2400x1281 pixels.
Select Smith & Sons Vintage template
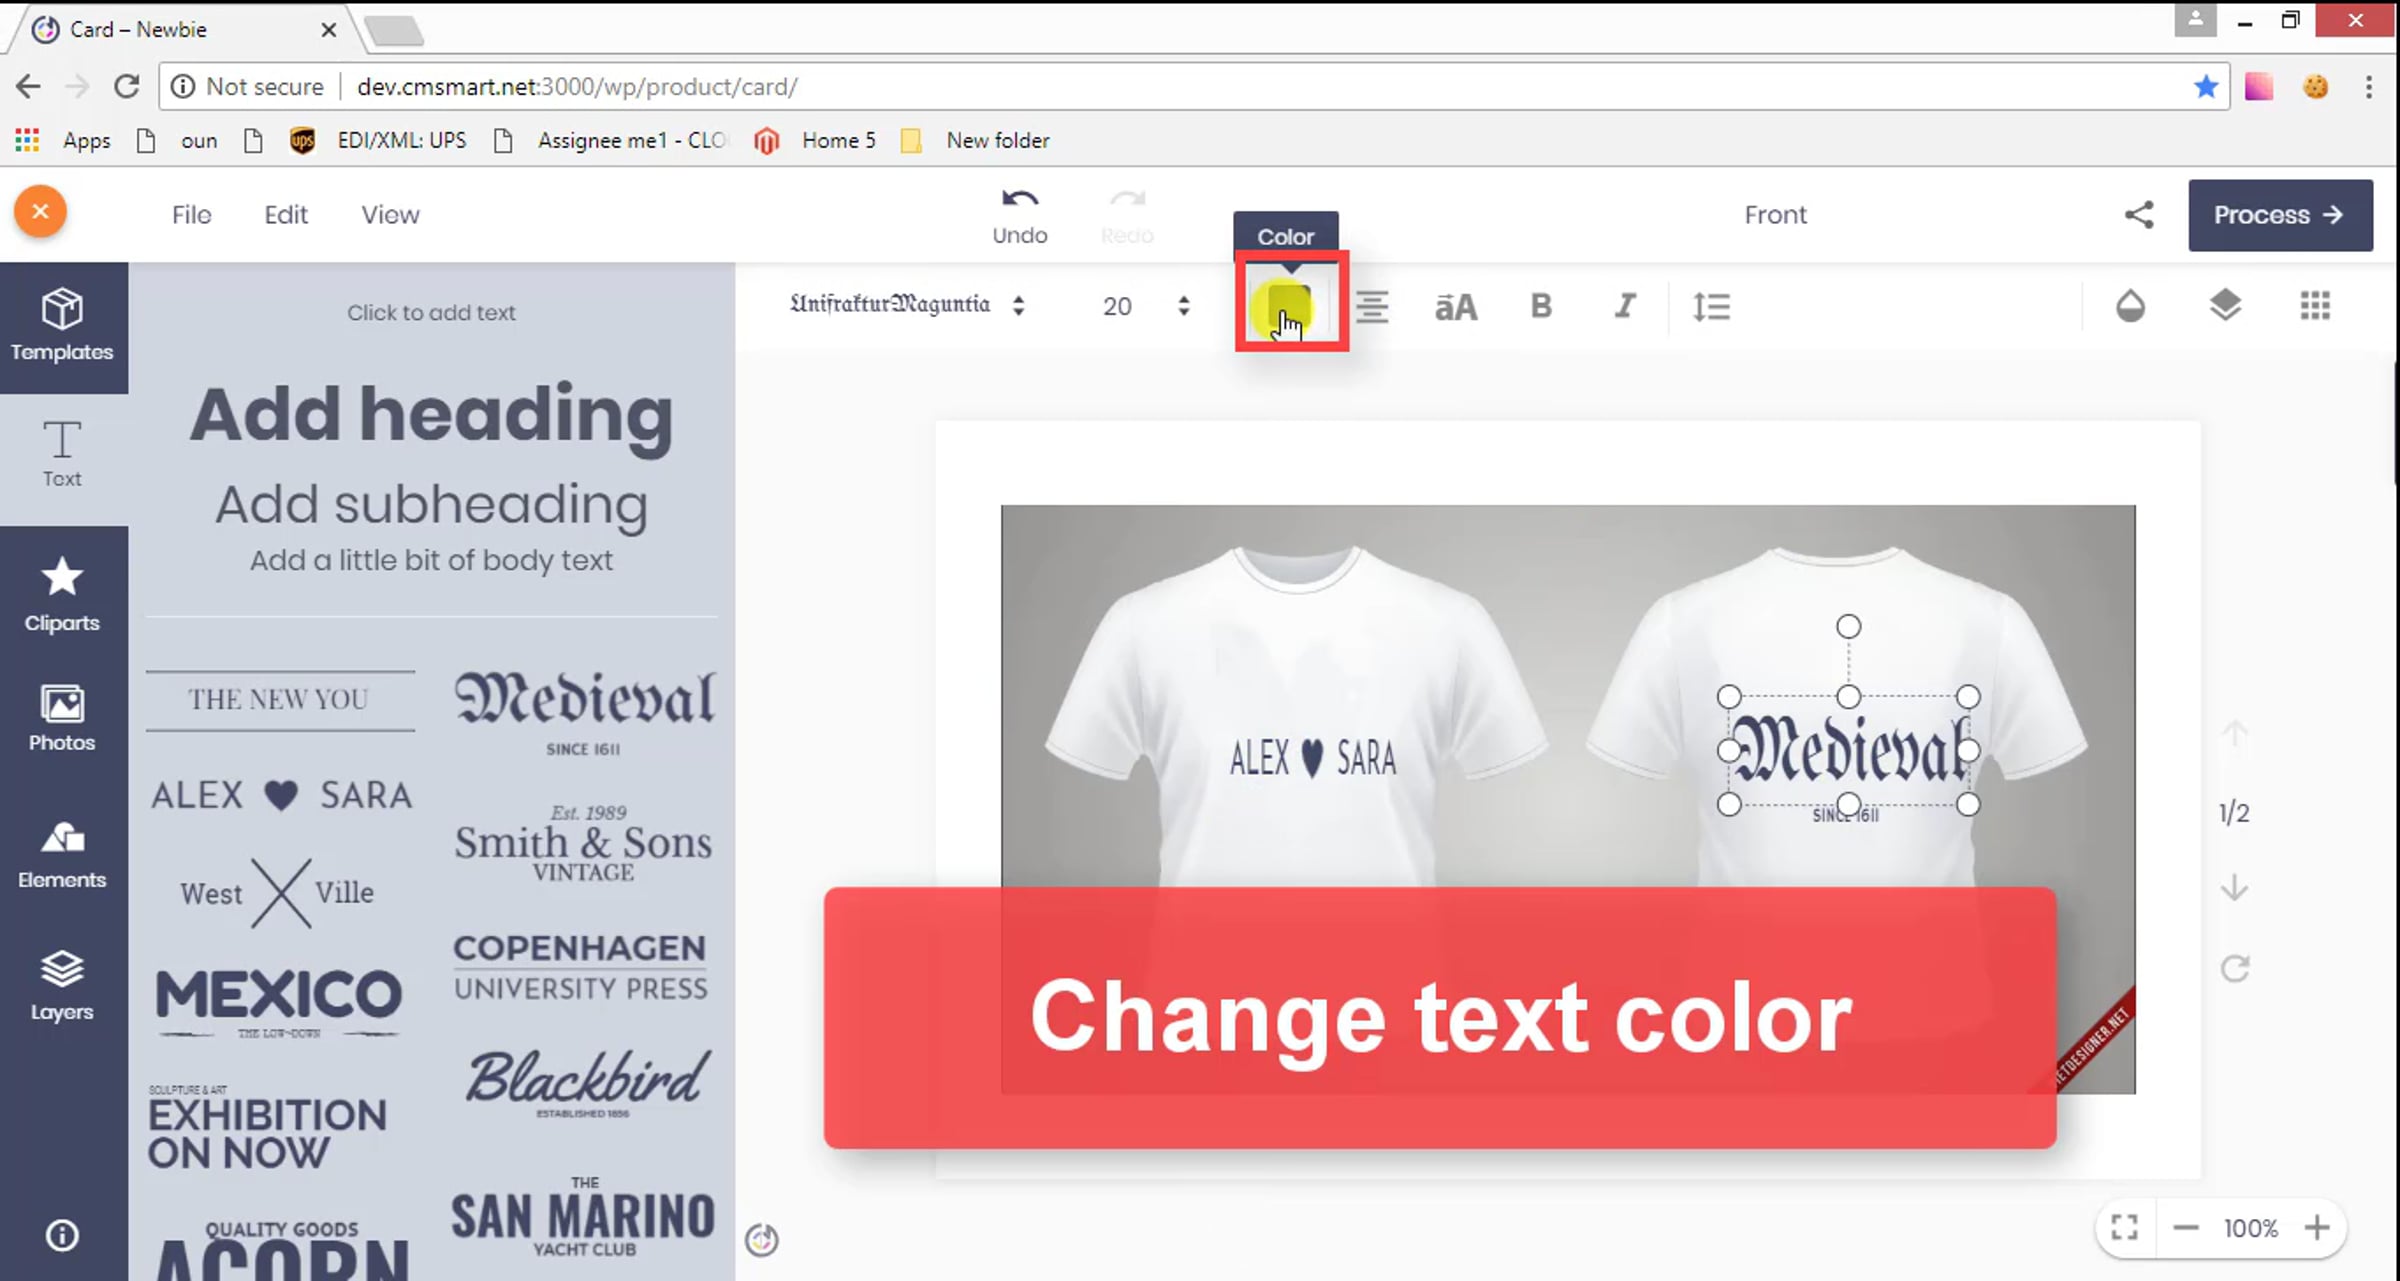pos(583,843)
